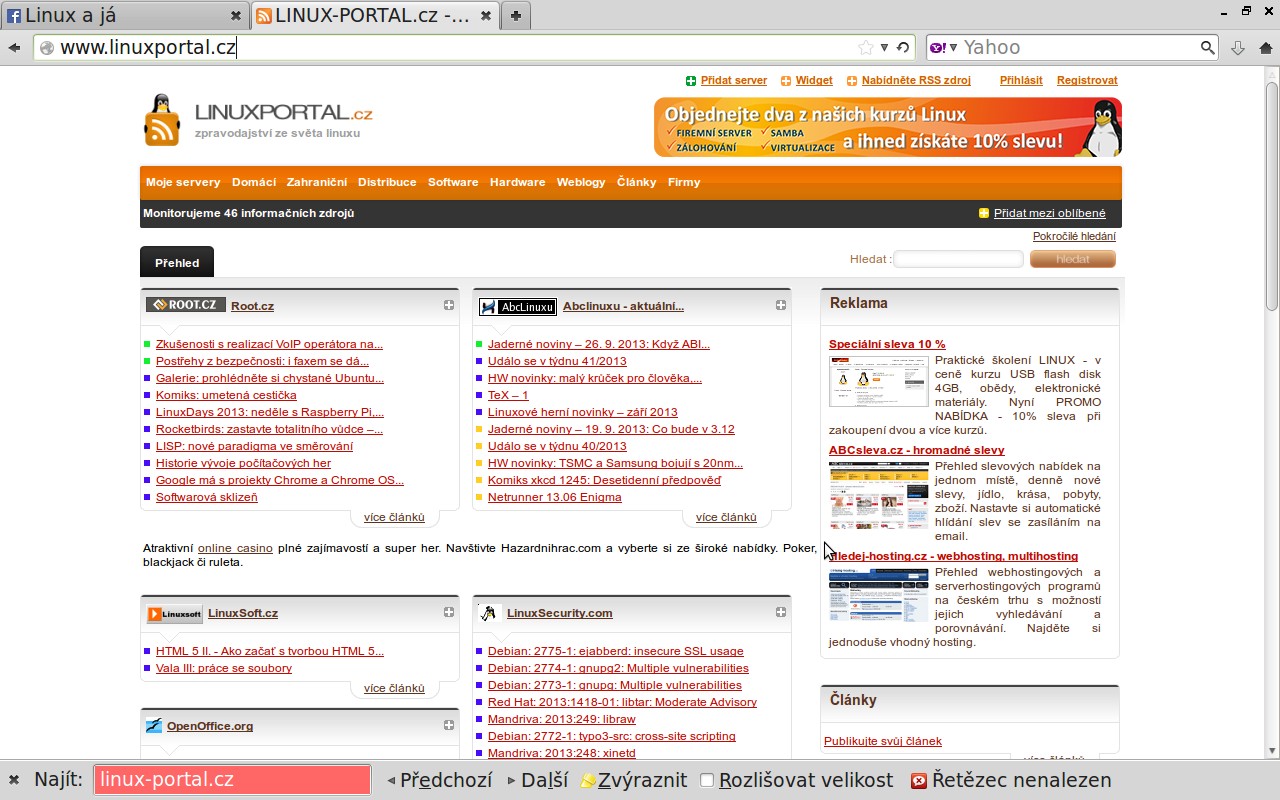Select Software menu item
The width and height of the screenshot is (1280, 800).
tap(453, 182)
